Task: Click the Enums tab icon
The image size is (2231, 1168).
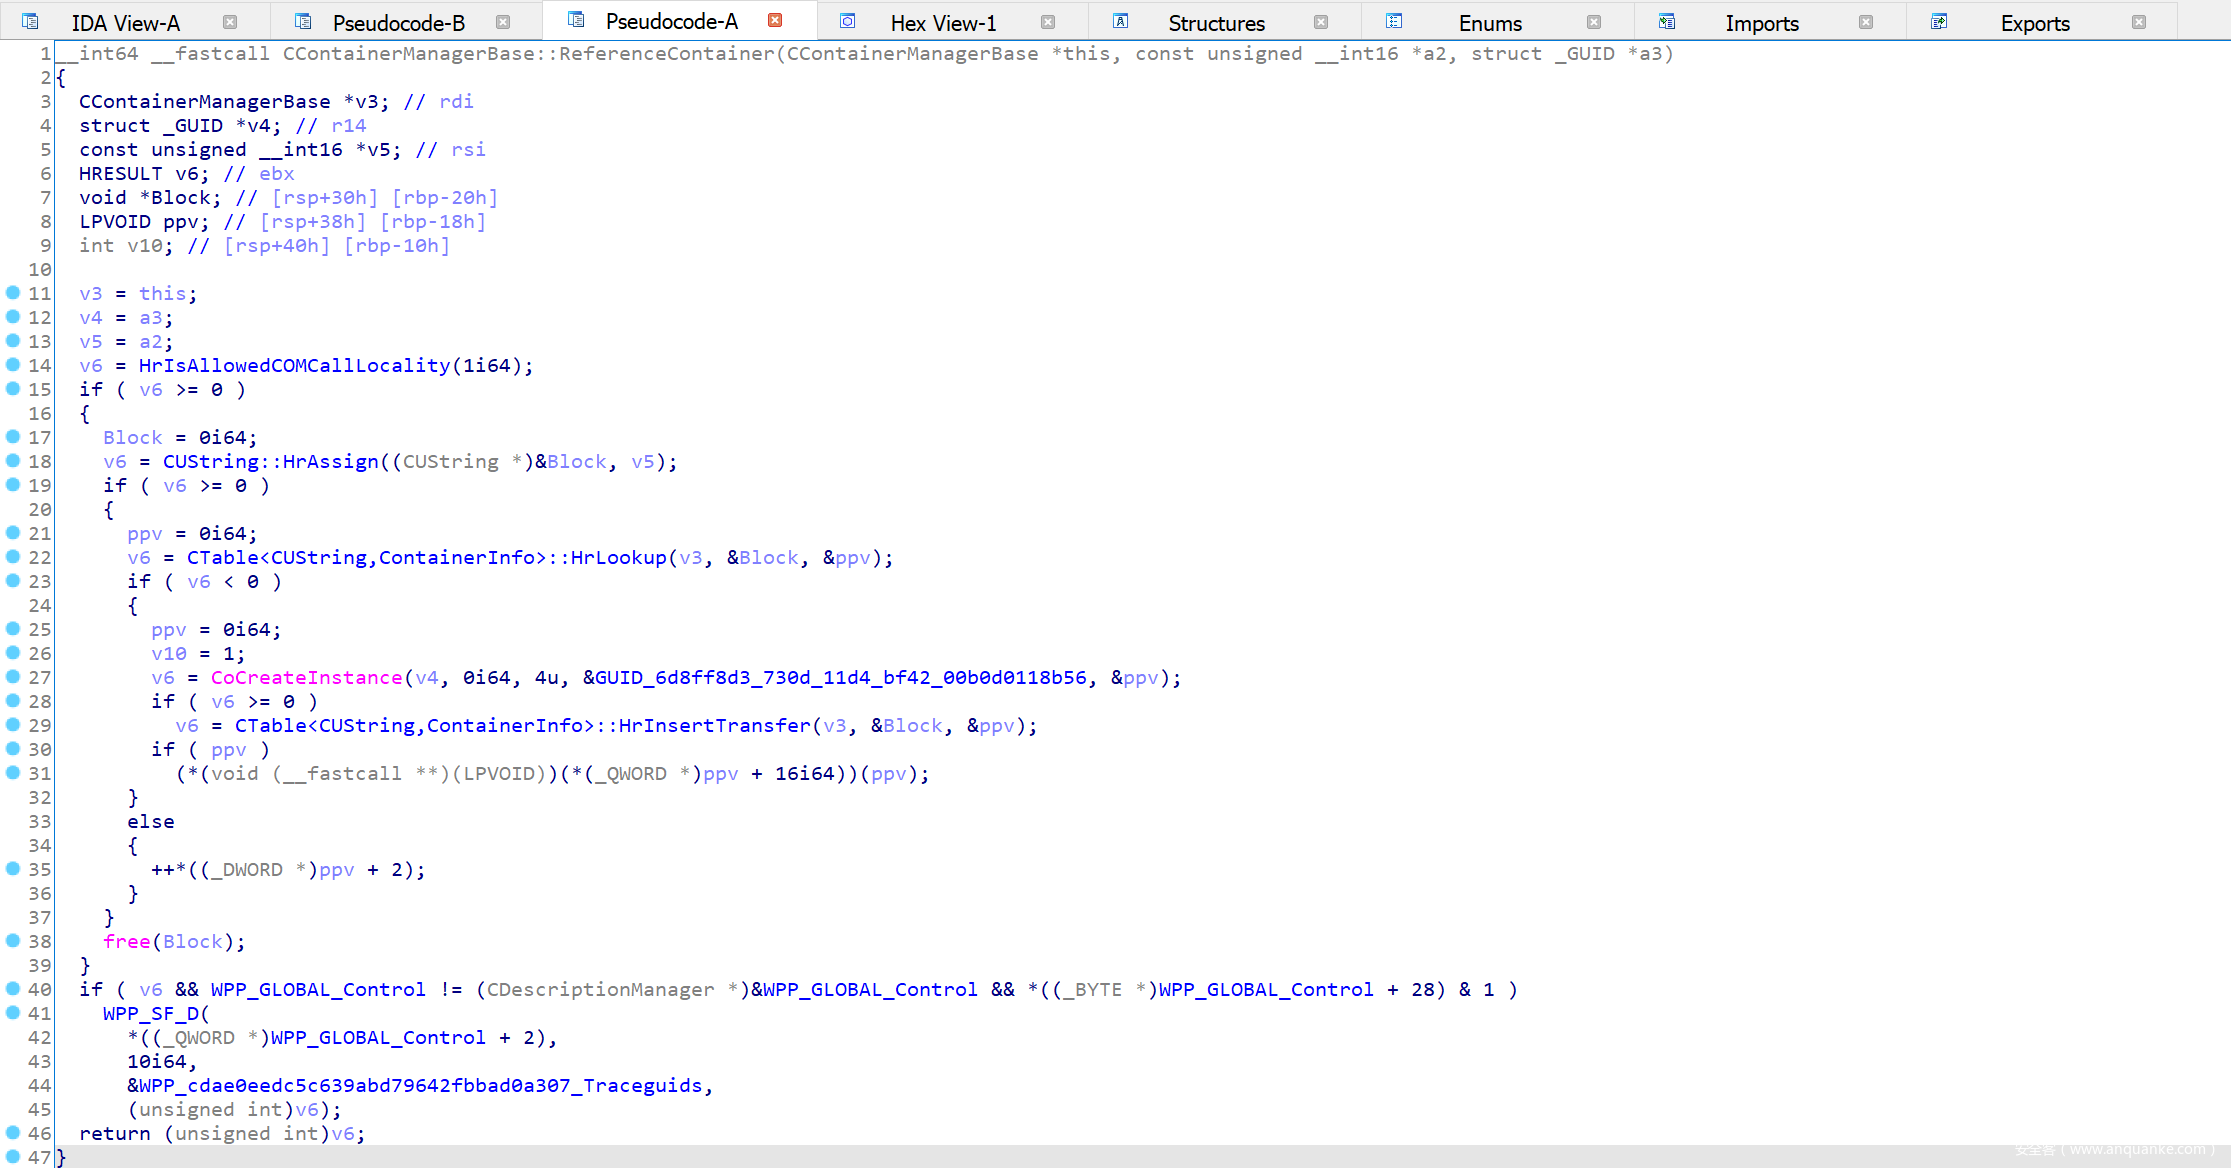Action: (1394, 21)
